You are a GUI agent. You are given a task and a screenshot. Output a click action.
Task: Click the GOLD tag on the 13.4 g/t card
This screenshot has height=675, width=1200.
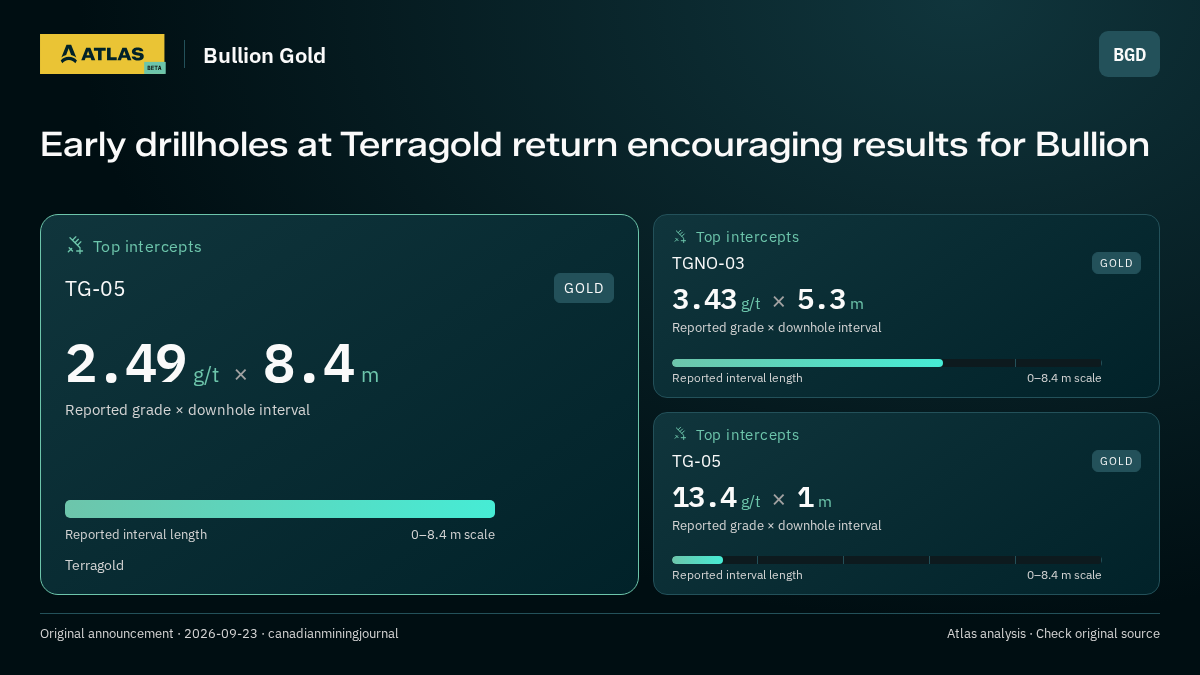(1116, 461)
